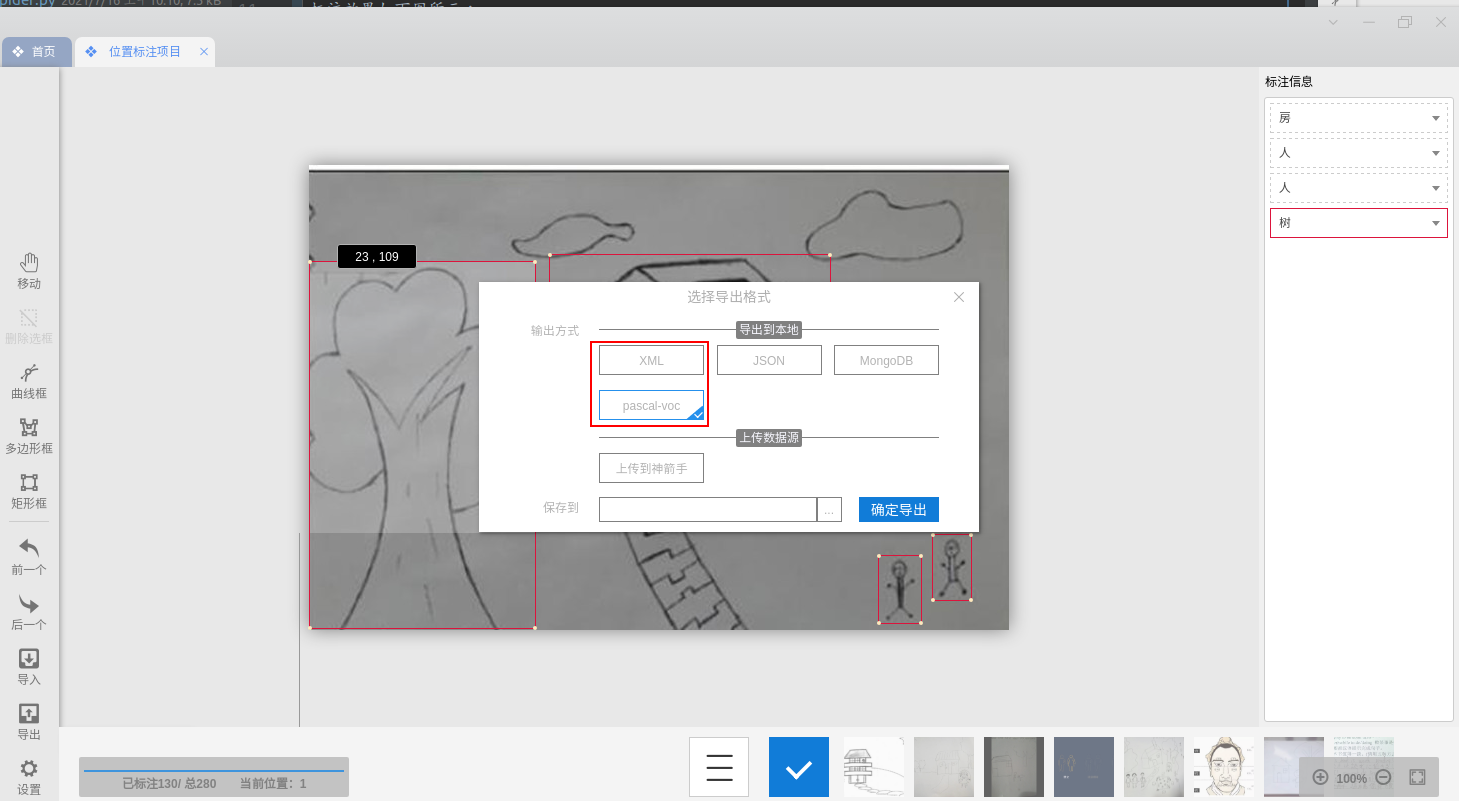Click the 当前位置: 1 status text
Image resolution: width=1459 pixels, height=801 pixels.
click(273, 784)
